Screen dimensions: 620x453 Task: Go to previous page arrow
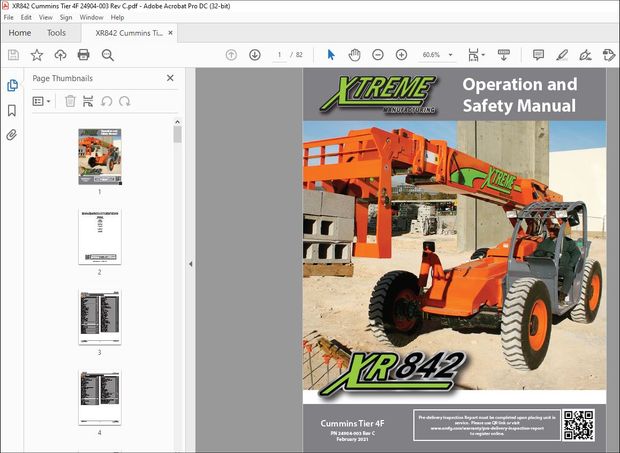[x=231, y=55]
